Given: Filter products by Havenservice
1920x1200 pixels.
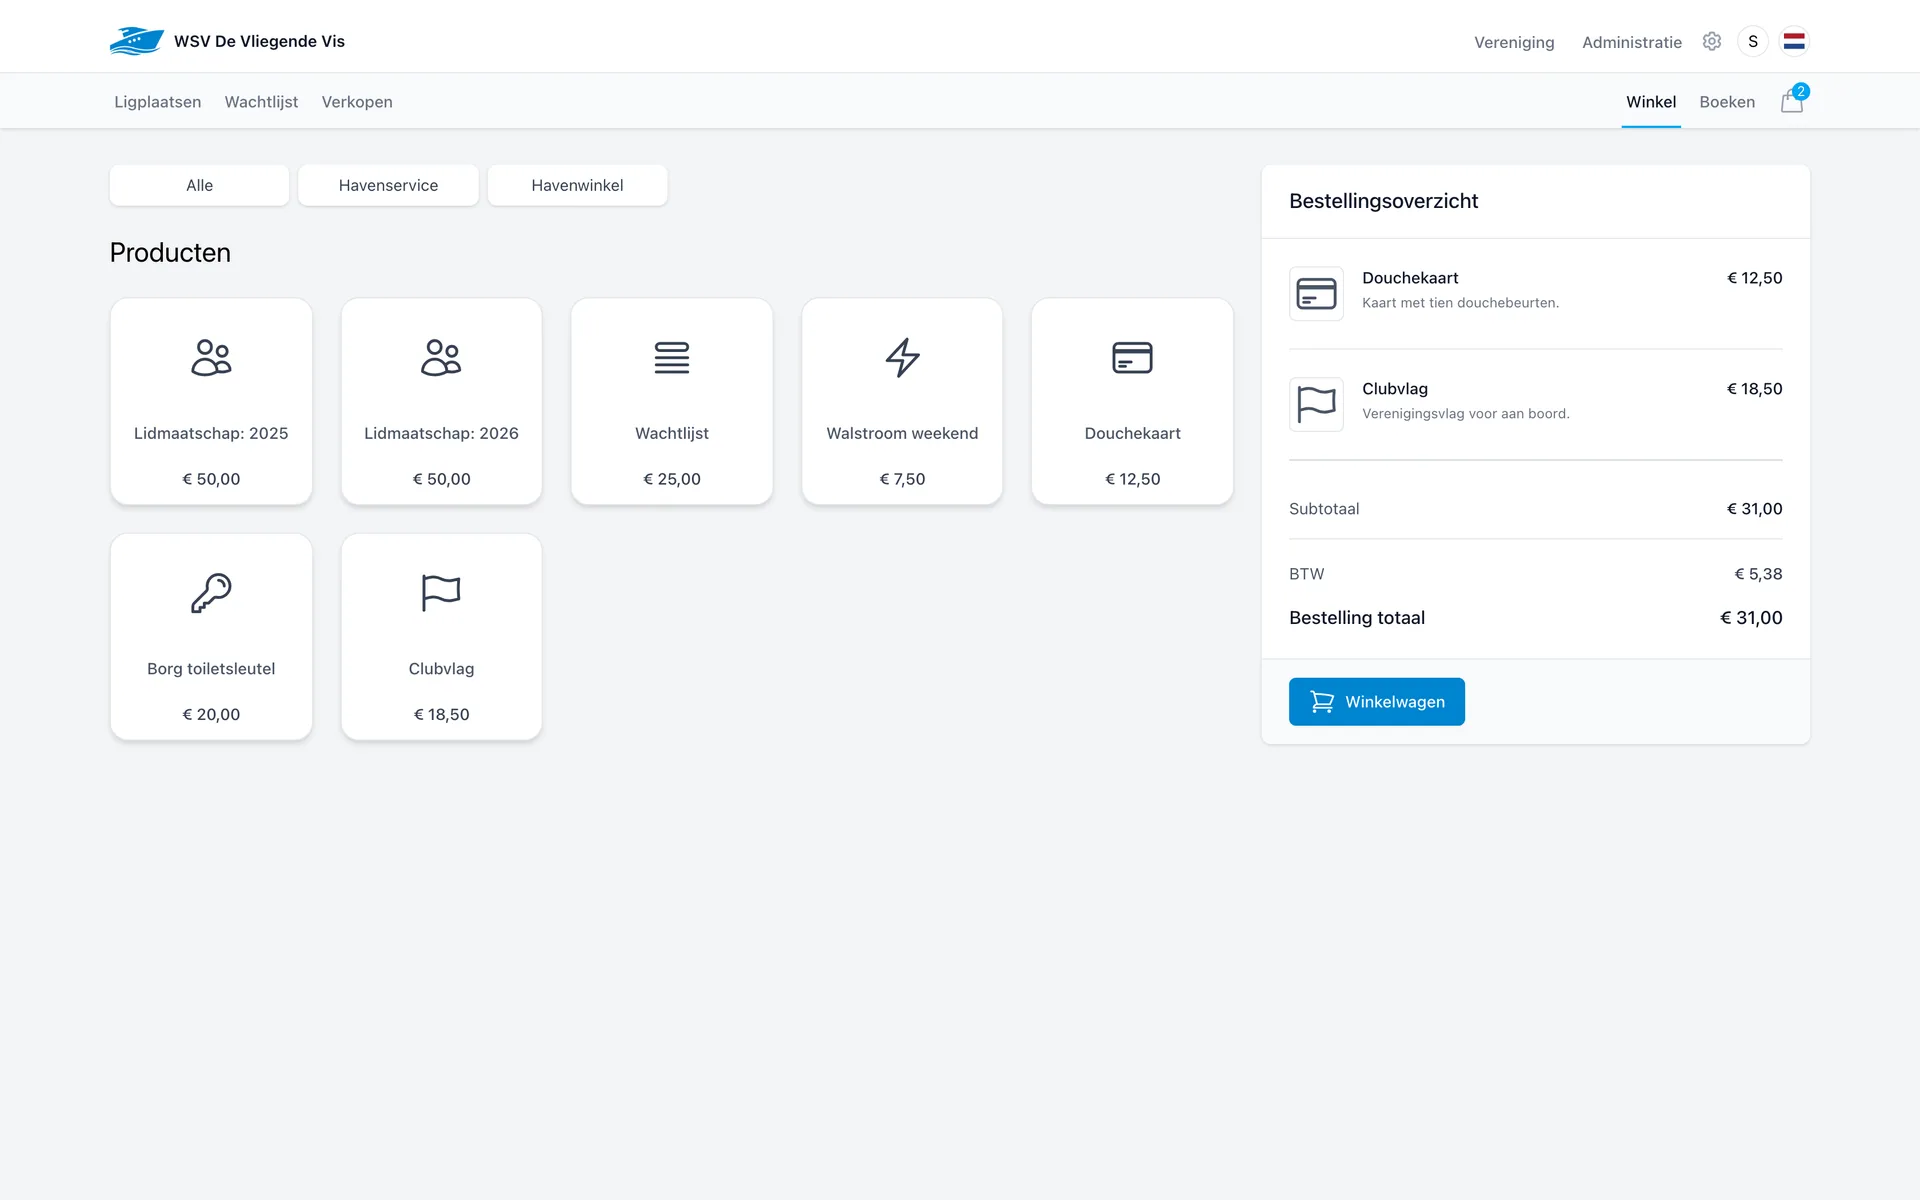Looking at the screenshot, I should pos(388,185).
